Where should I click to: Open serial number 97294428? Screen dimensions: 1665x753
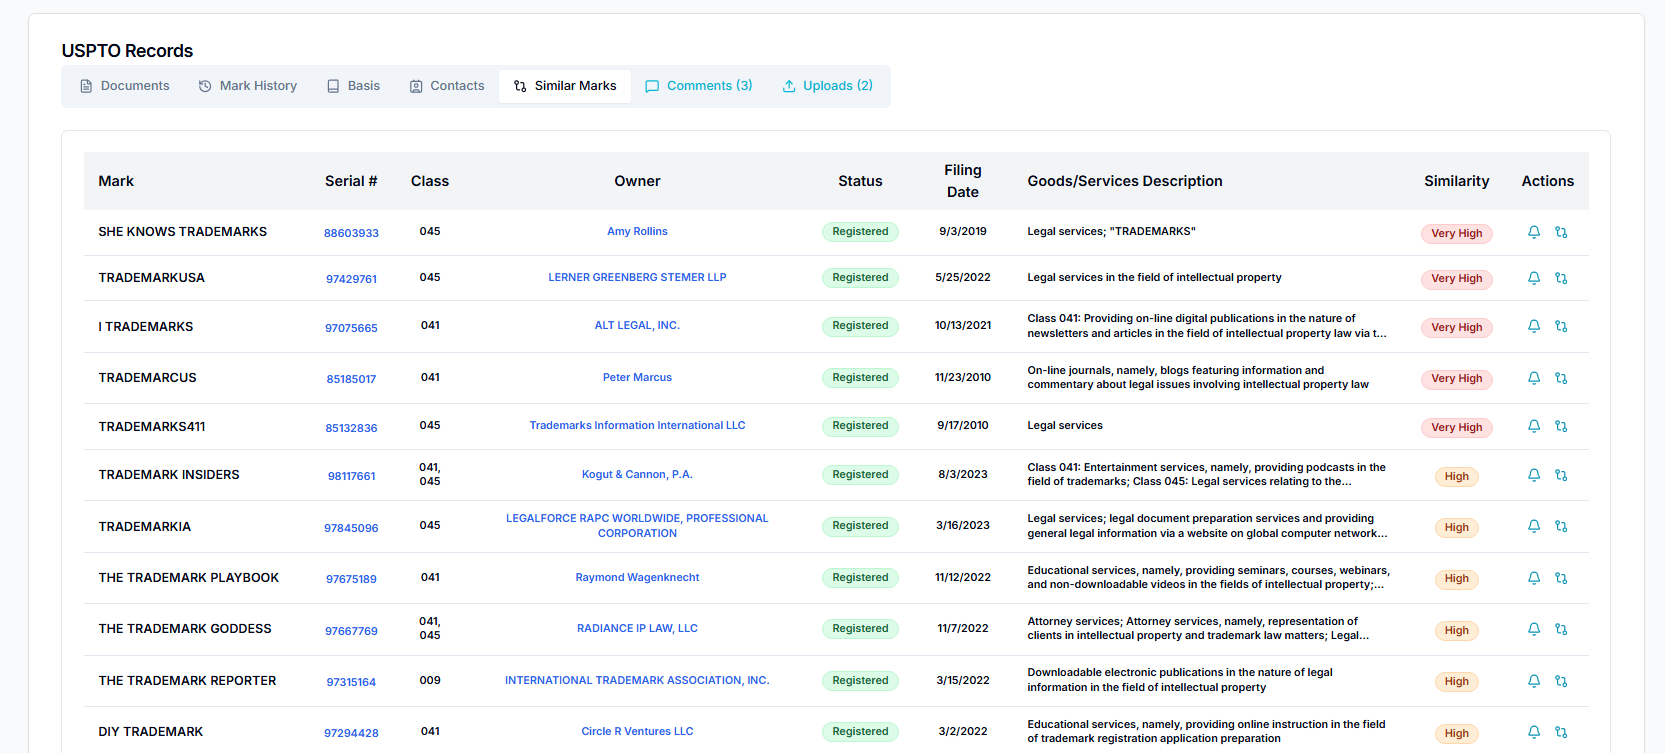[x=351, y=733]
